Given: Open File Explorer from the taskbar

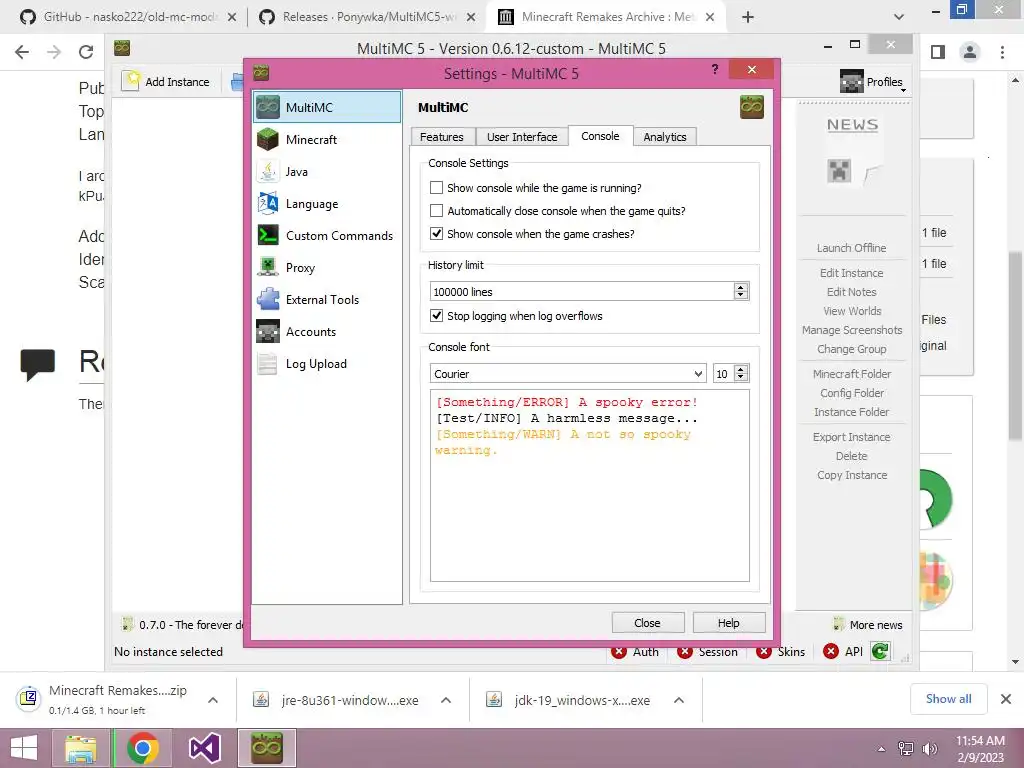Looking at the screenshot, I should click(x=80, y=748).
